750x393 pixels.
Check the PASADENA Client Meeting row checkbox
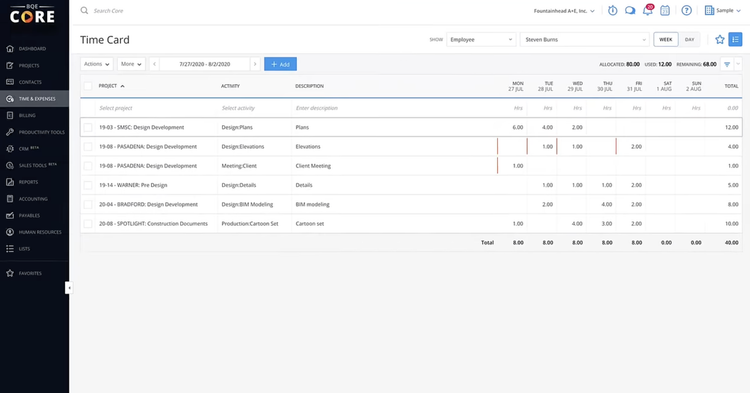click(x=88, y=166)
